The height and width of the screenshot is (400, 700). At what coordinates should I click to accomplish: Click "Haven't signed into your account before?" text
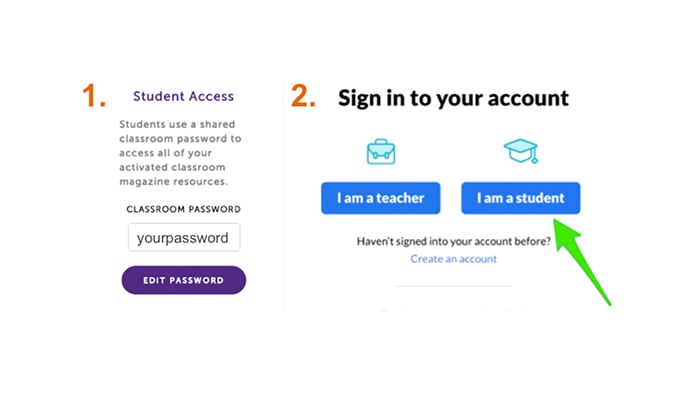[x=453, y=242]
